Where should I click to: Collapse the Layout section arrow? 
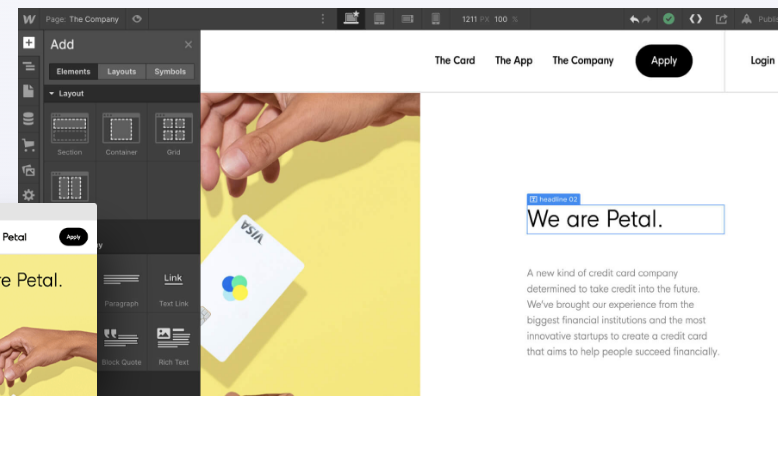(52, 93)
